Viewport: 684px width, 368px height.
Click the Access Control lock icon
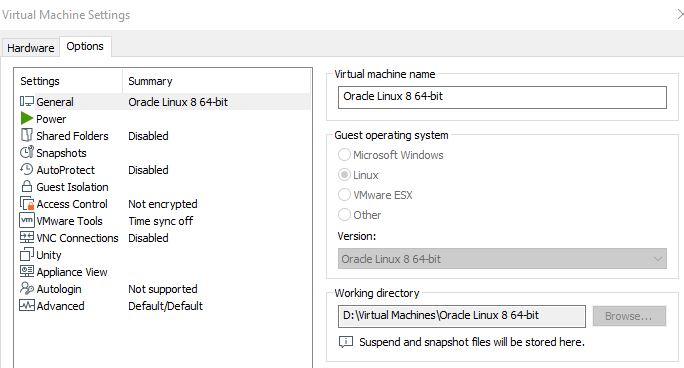tap(27, 204)
